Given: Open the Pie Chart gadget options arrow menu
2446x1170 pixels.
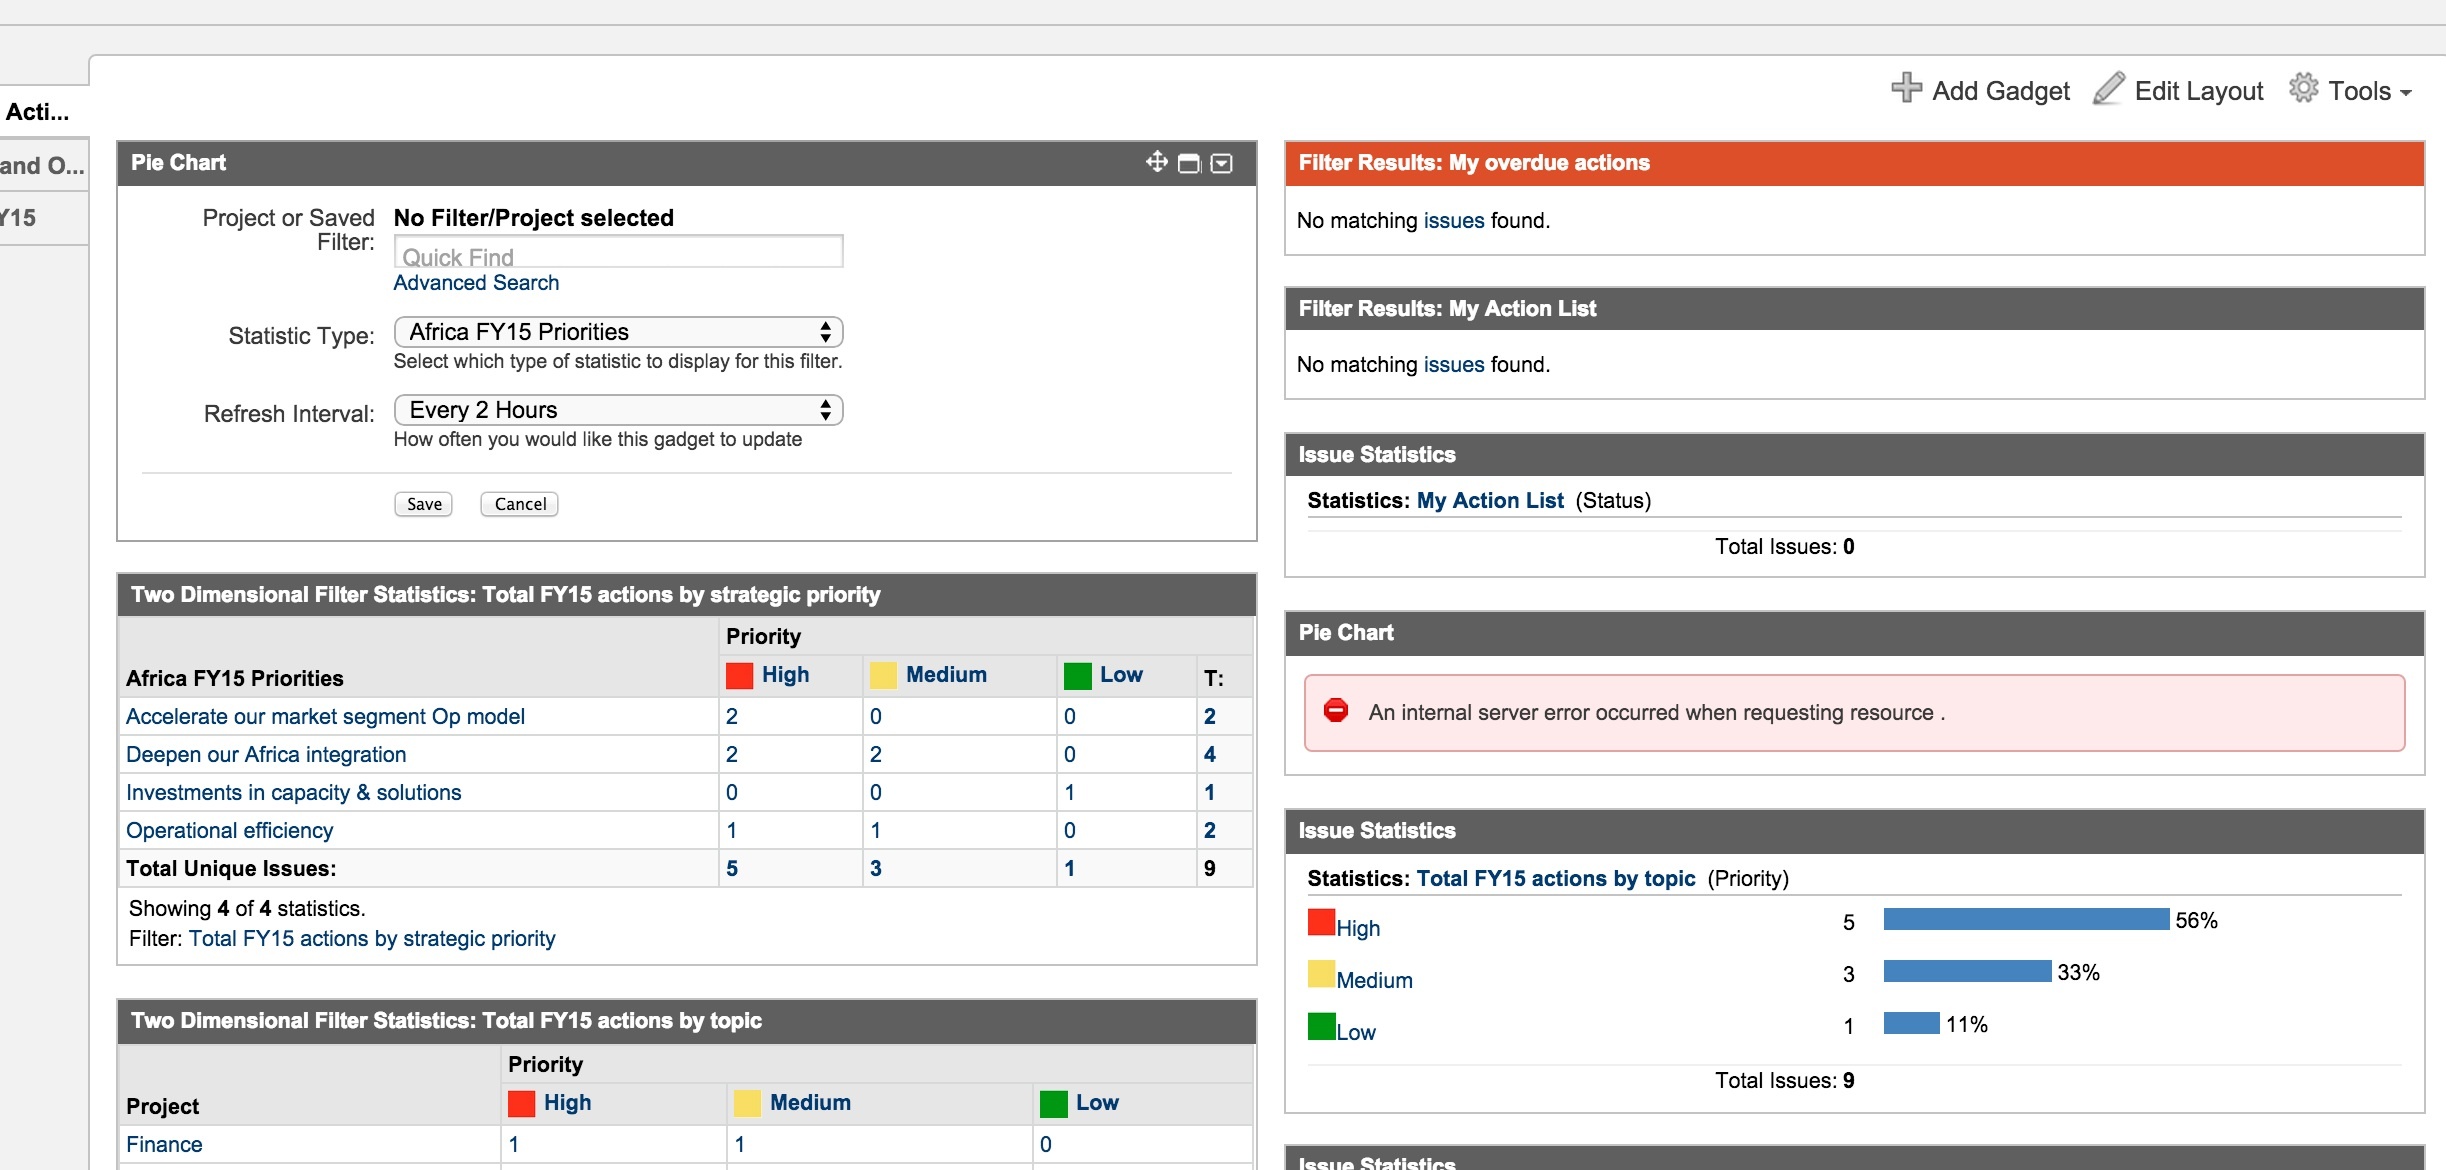Looking at the screenshot, I should pos(1222,163).
